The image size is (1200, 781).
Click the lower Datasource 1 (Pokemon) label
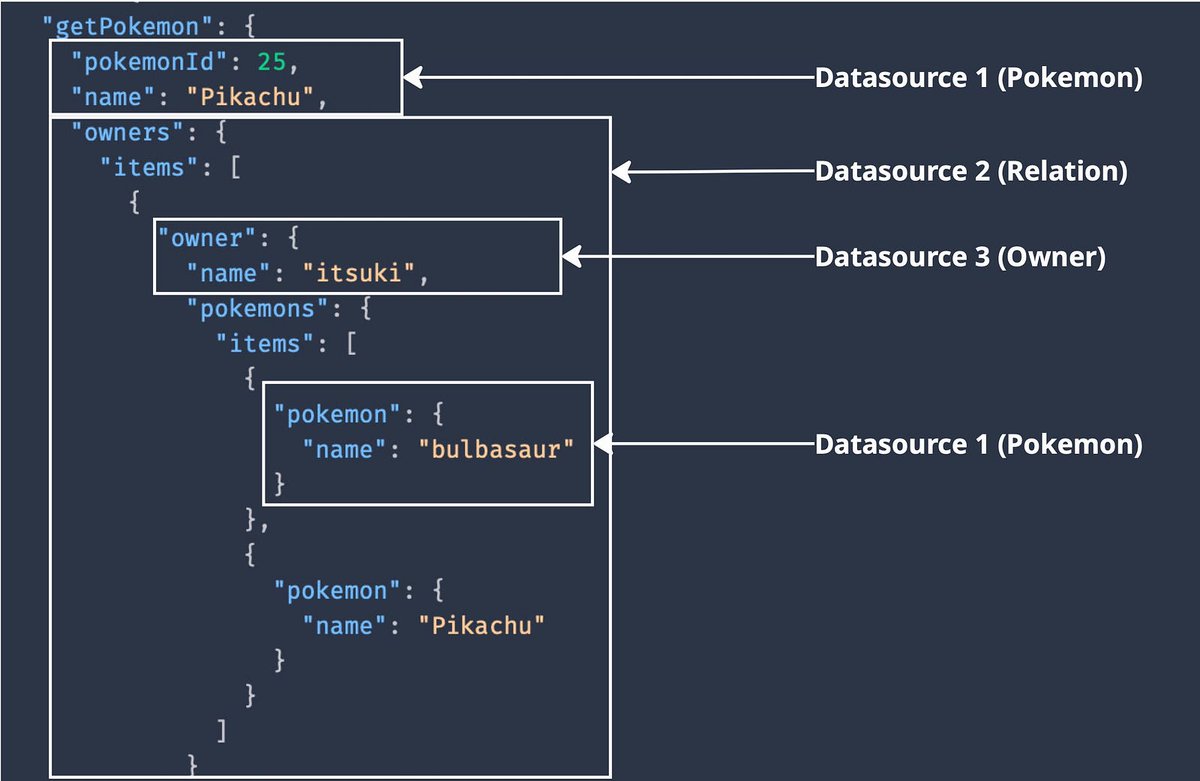979,444
